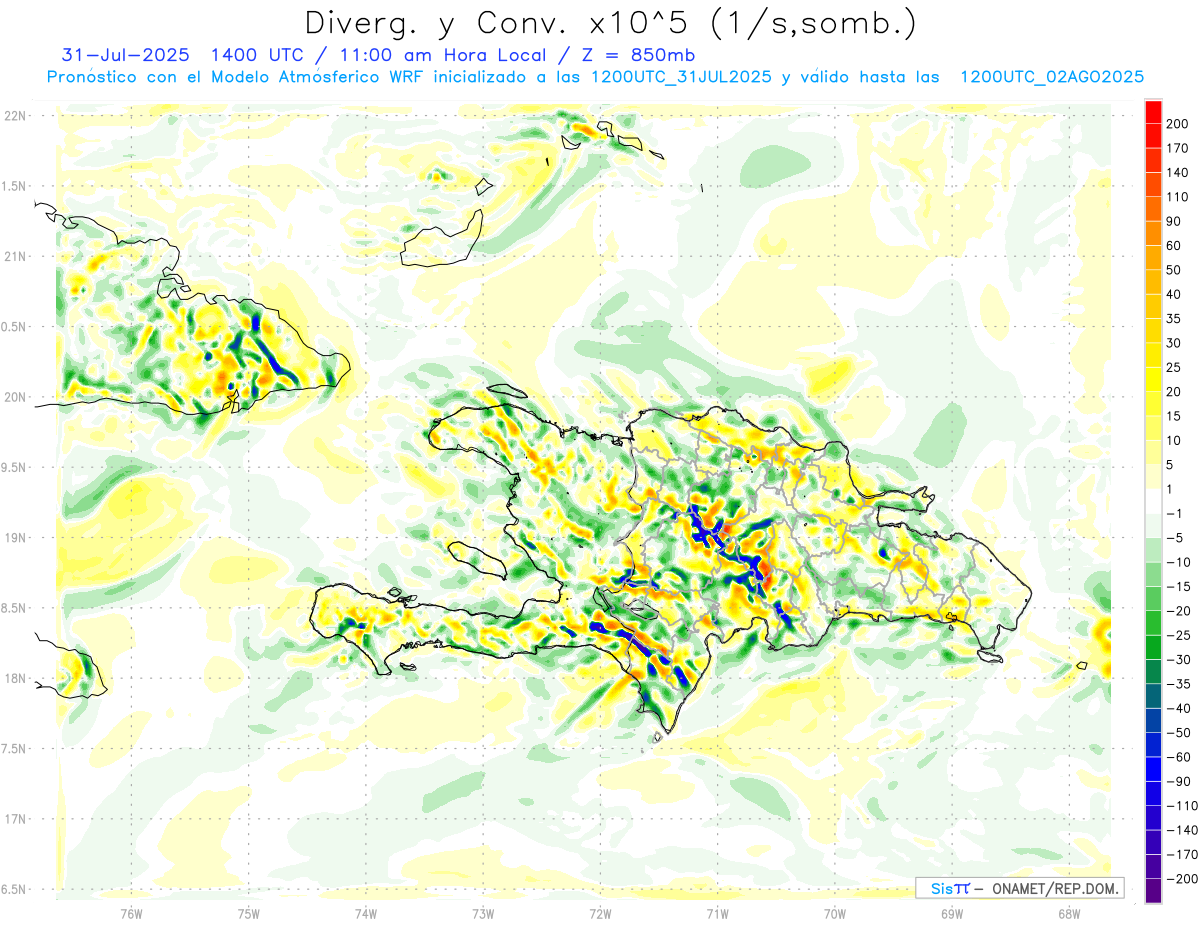Screen dimensions: 1200x927
Task: Click the '75W' longitude label
Action: (248, 913)
